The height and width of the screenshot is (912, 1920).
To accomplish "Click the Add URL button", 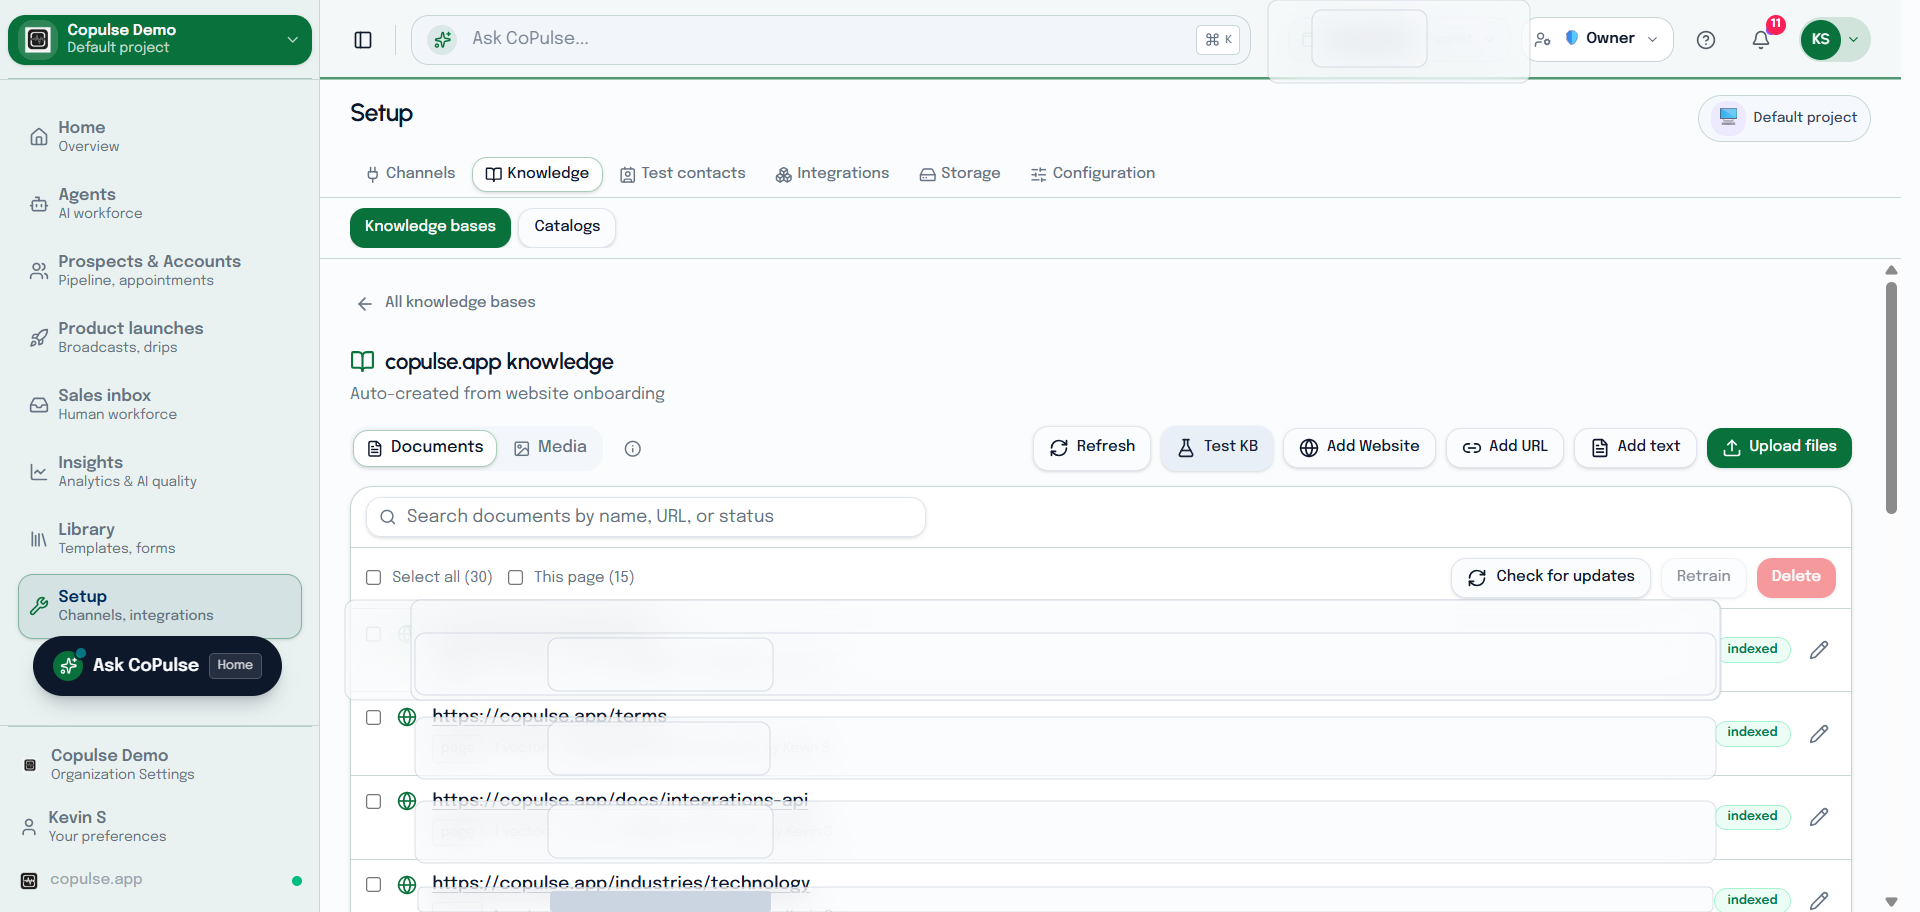I will [x=1505, y=447].
